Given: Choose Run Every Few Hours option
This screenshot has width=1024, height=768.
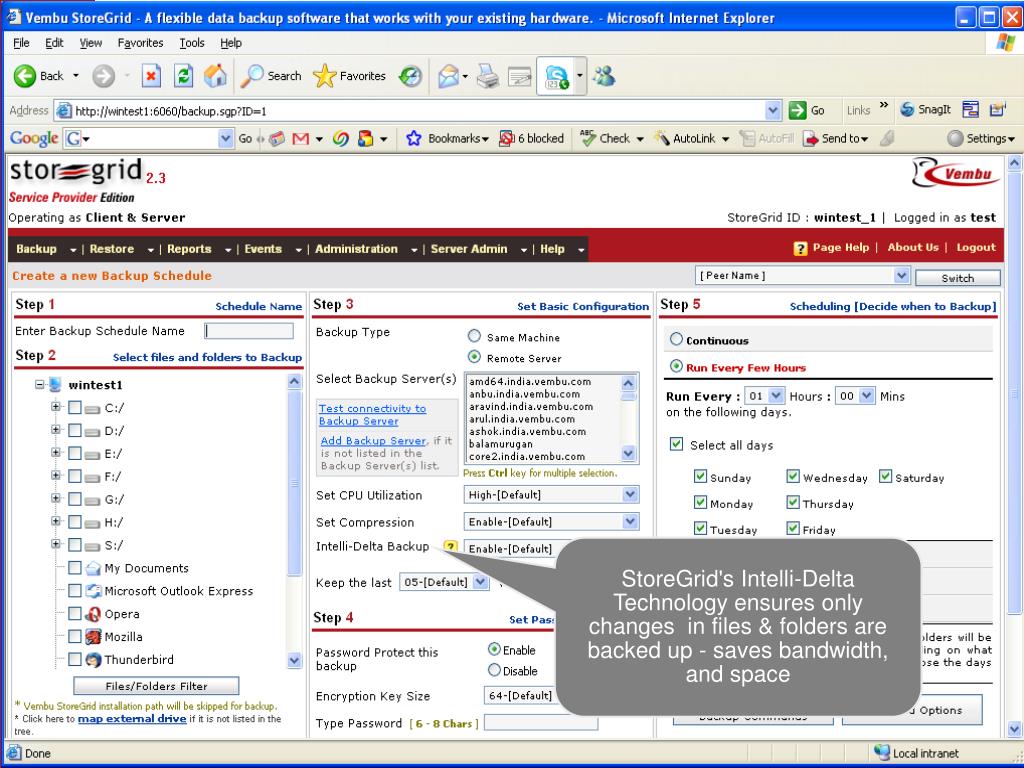Looking at the screenshot, I should tap(677, 366).
